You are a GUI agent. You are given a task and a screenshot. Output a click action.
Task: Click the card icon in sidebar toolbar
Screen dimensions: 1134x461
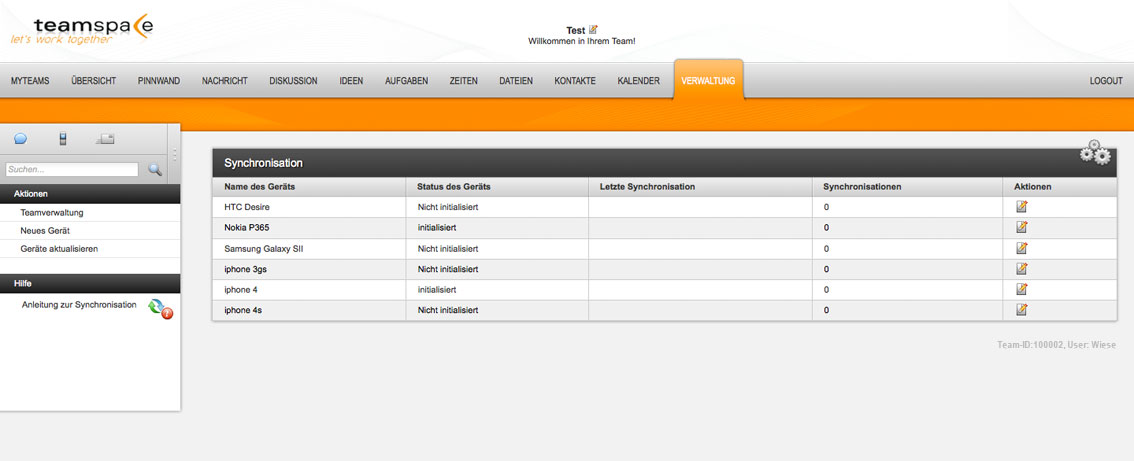[x=106, y=139]
